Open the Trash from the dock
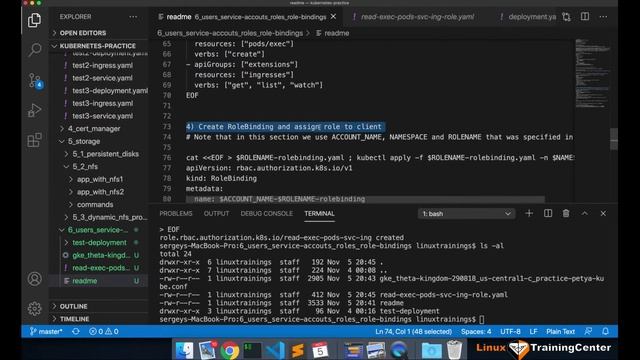640x360 pixels. coord(454,350)
